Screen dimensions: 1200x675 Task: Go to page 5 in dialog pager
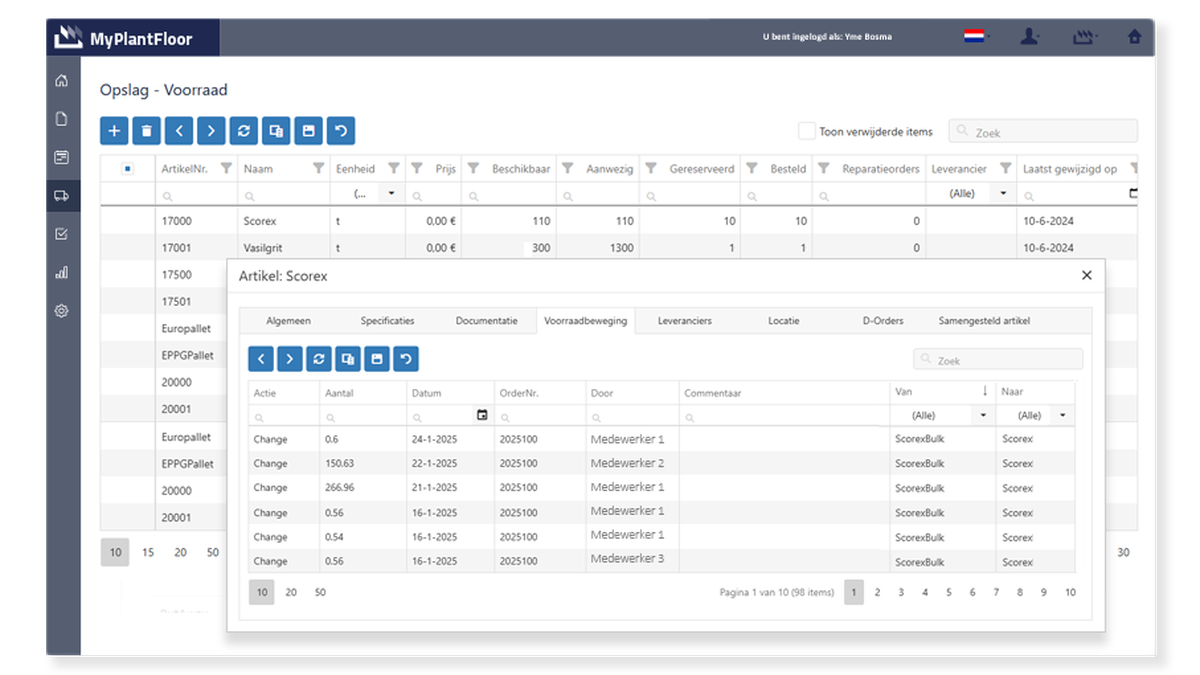[x=948, y=592]
